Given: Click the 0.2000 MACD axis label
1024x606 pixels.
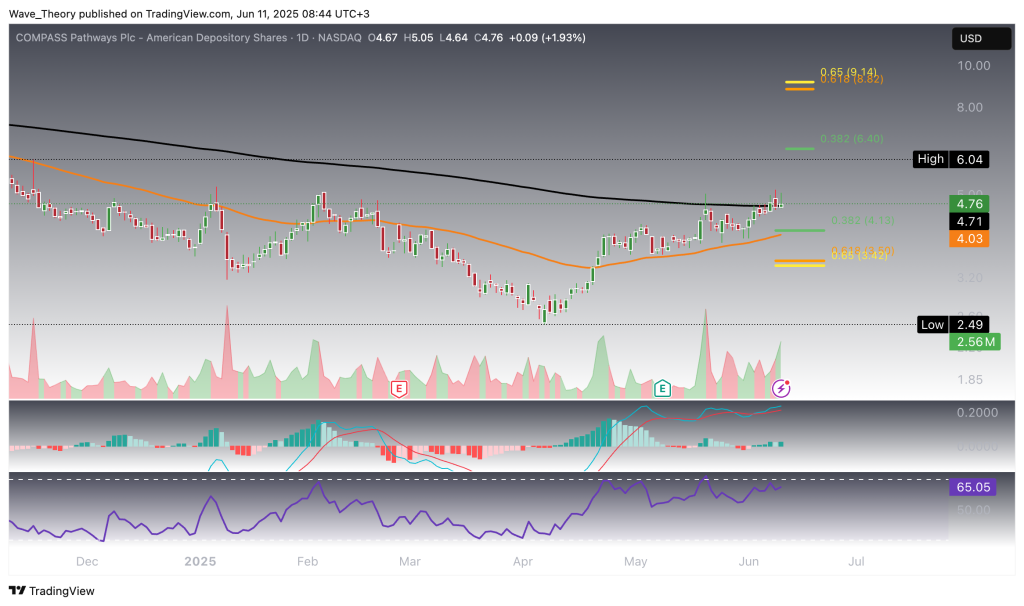Looking at the screenshot, I should [978, 413].
